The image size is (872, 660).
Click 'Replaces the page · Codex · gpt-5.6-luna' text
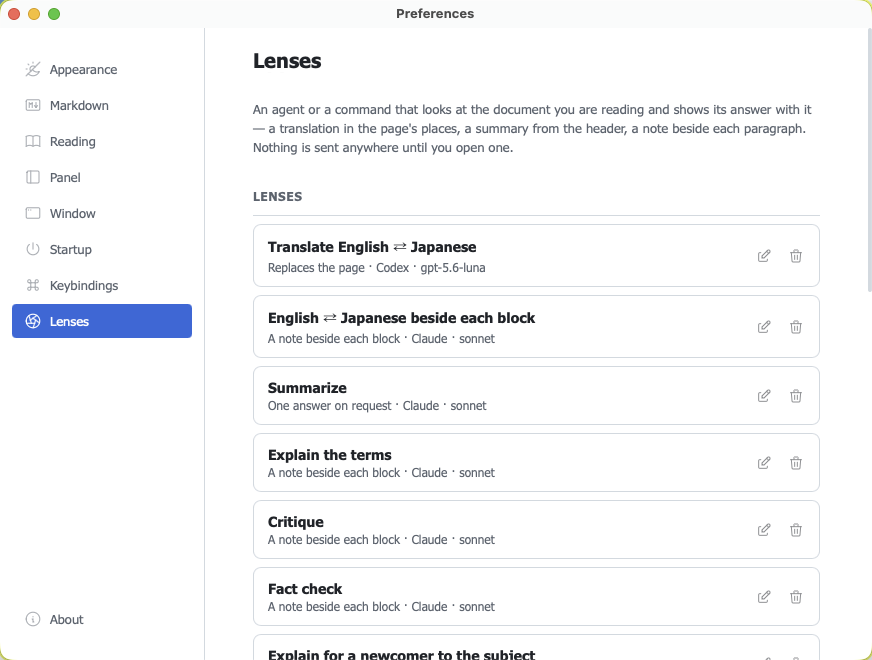pos(376,267)
